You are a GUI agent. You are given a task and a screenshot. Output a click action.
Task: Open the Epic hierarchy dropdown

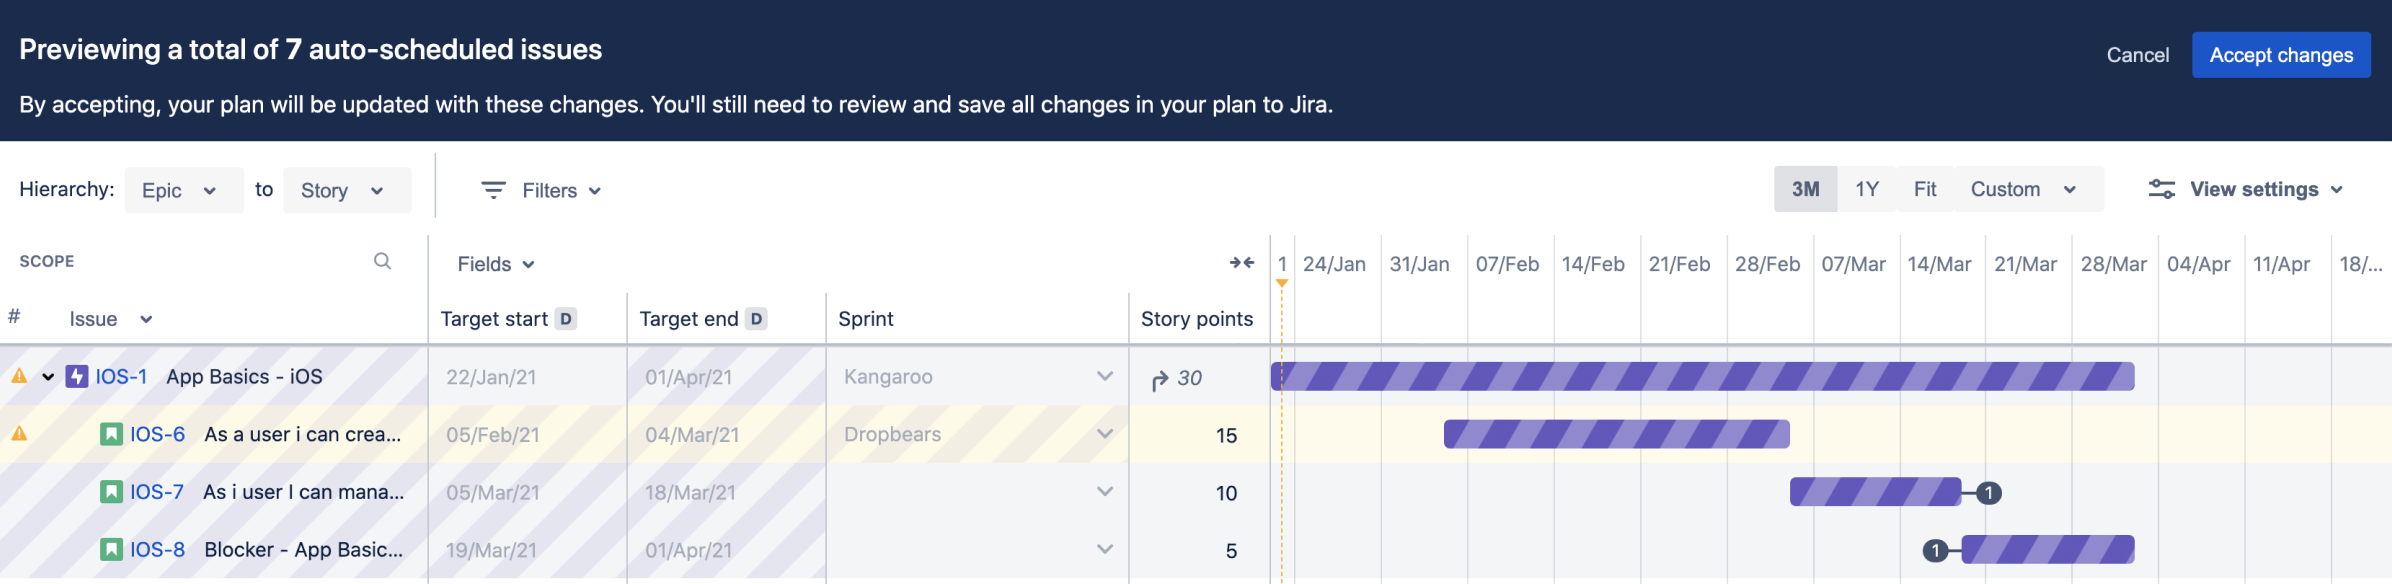[x=183, y=190]
